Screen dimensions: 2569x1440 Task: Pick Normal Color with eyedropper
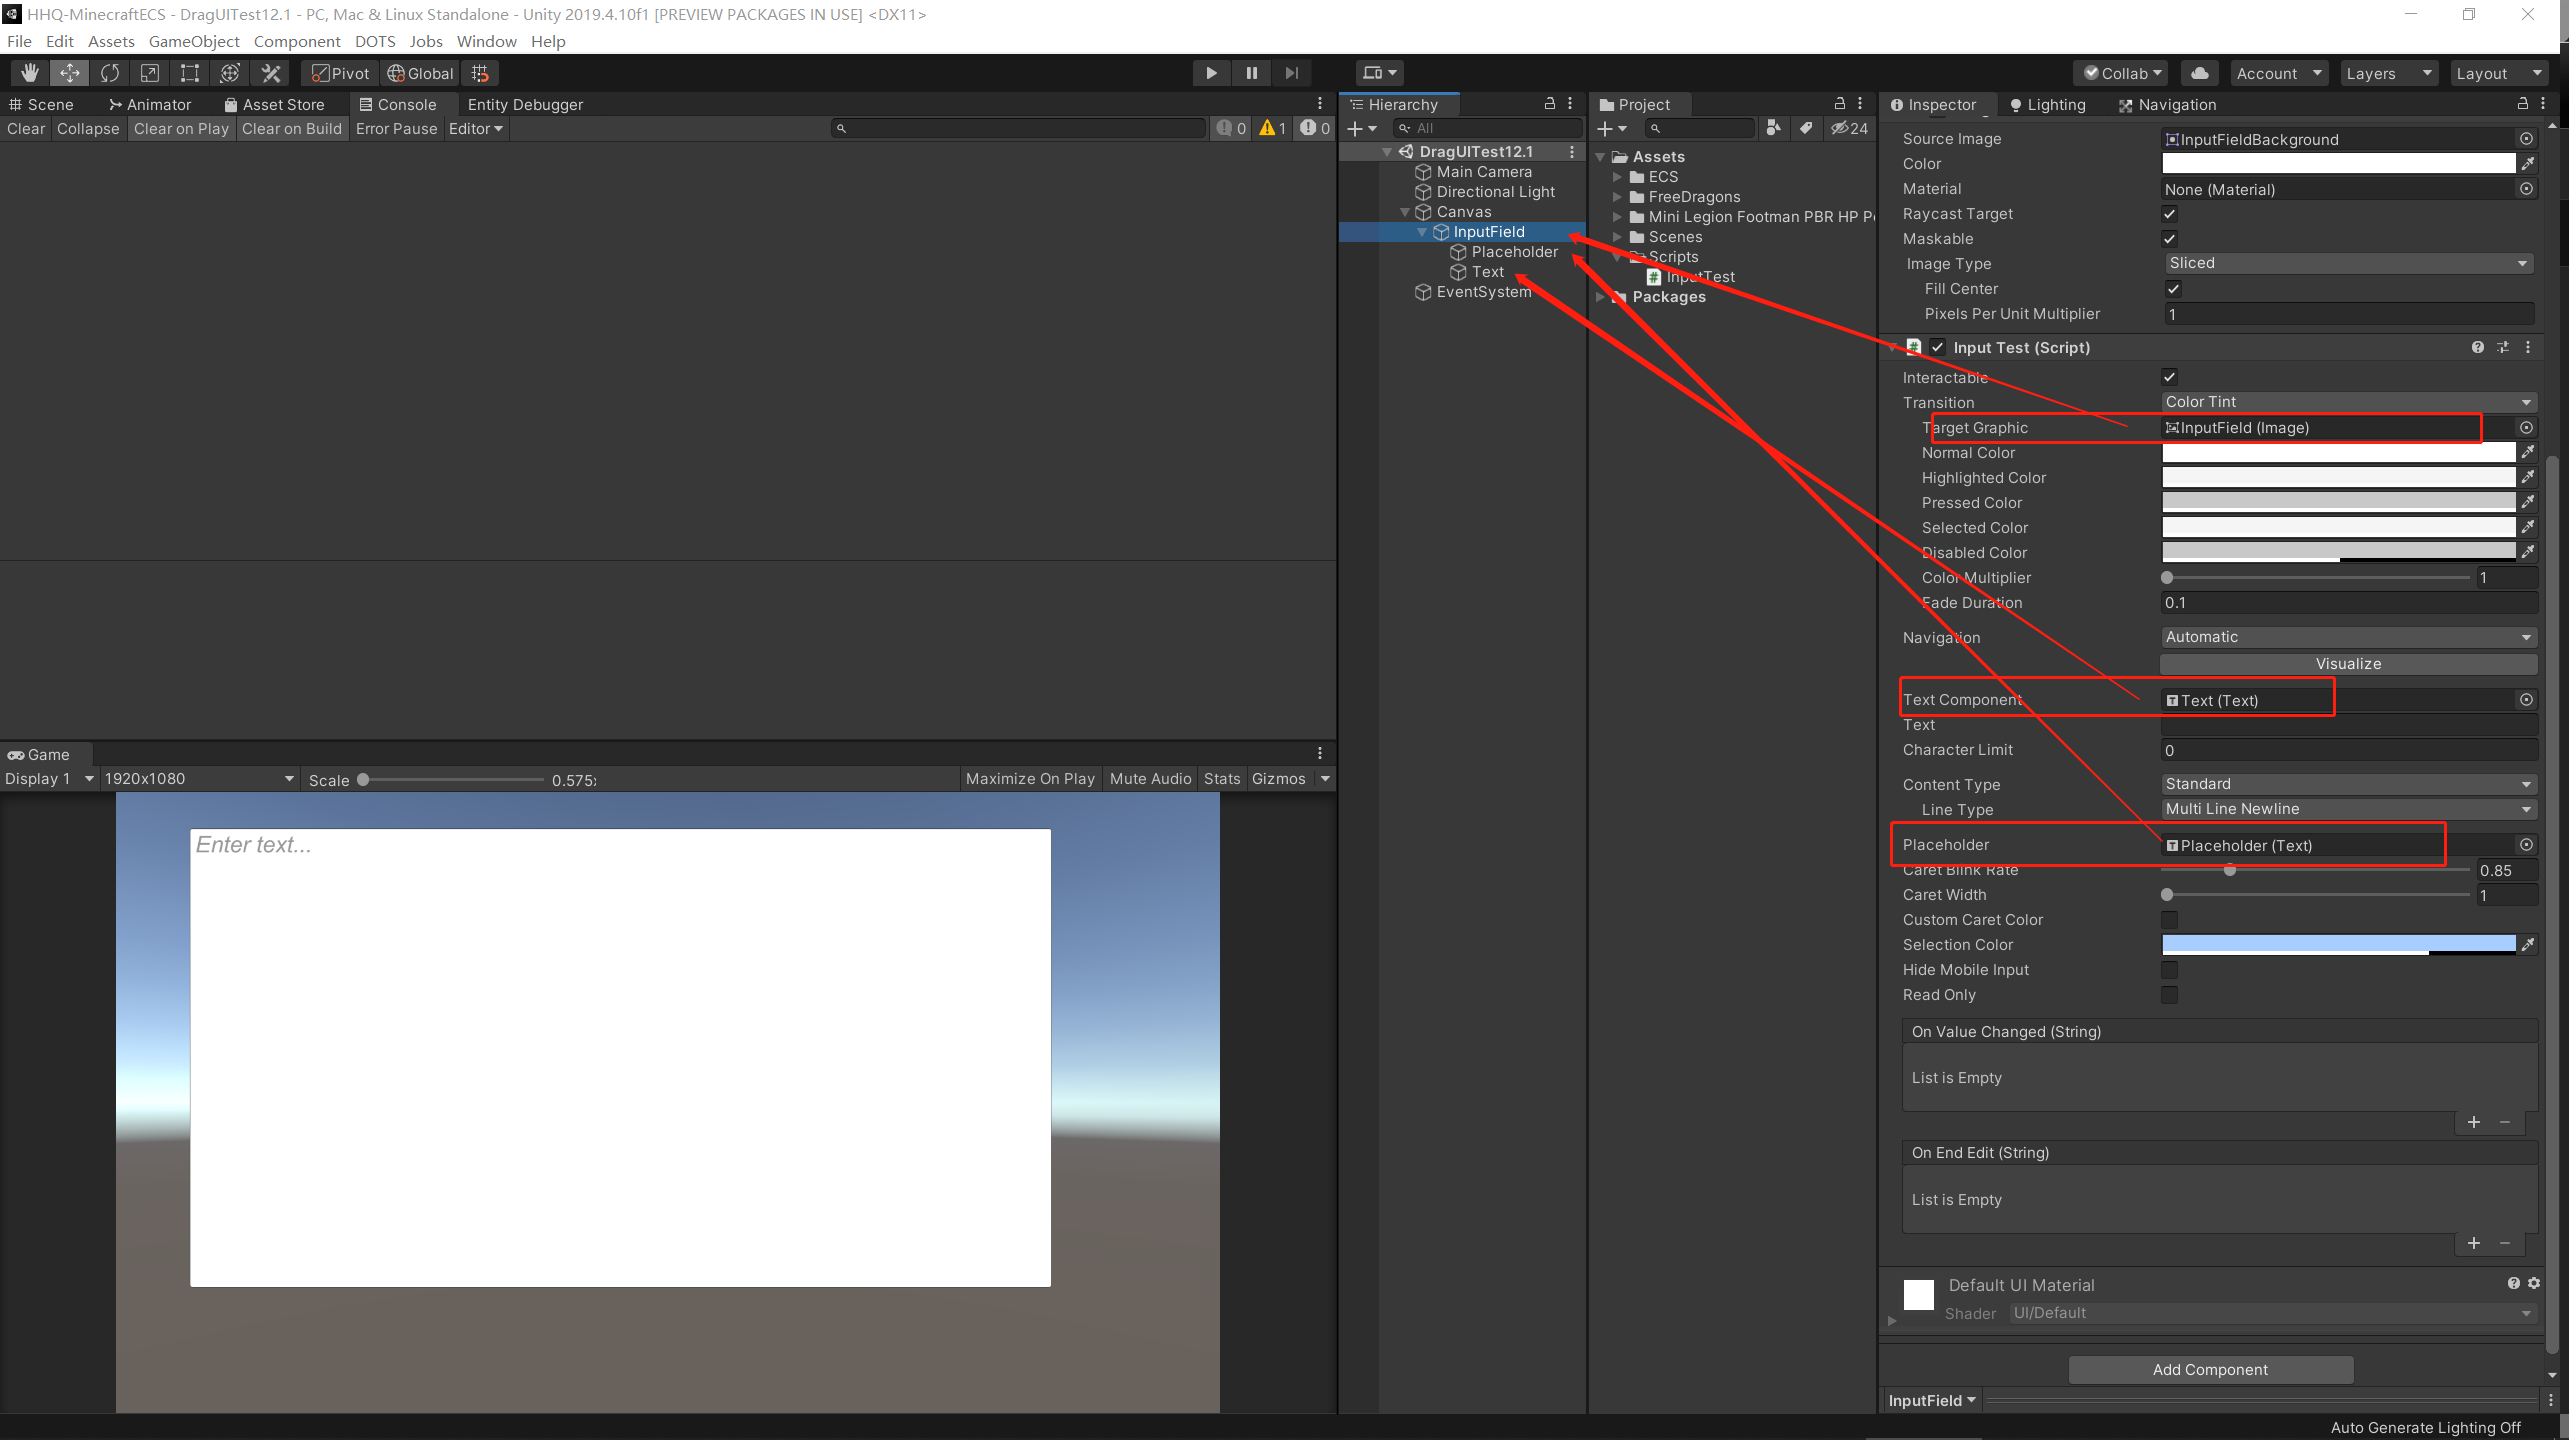(x=2528, y=452)
